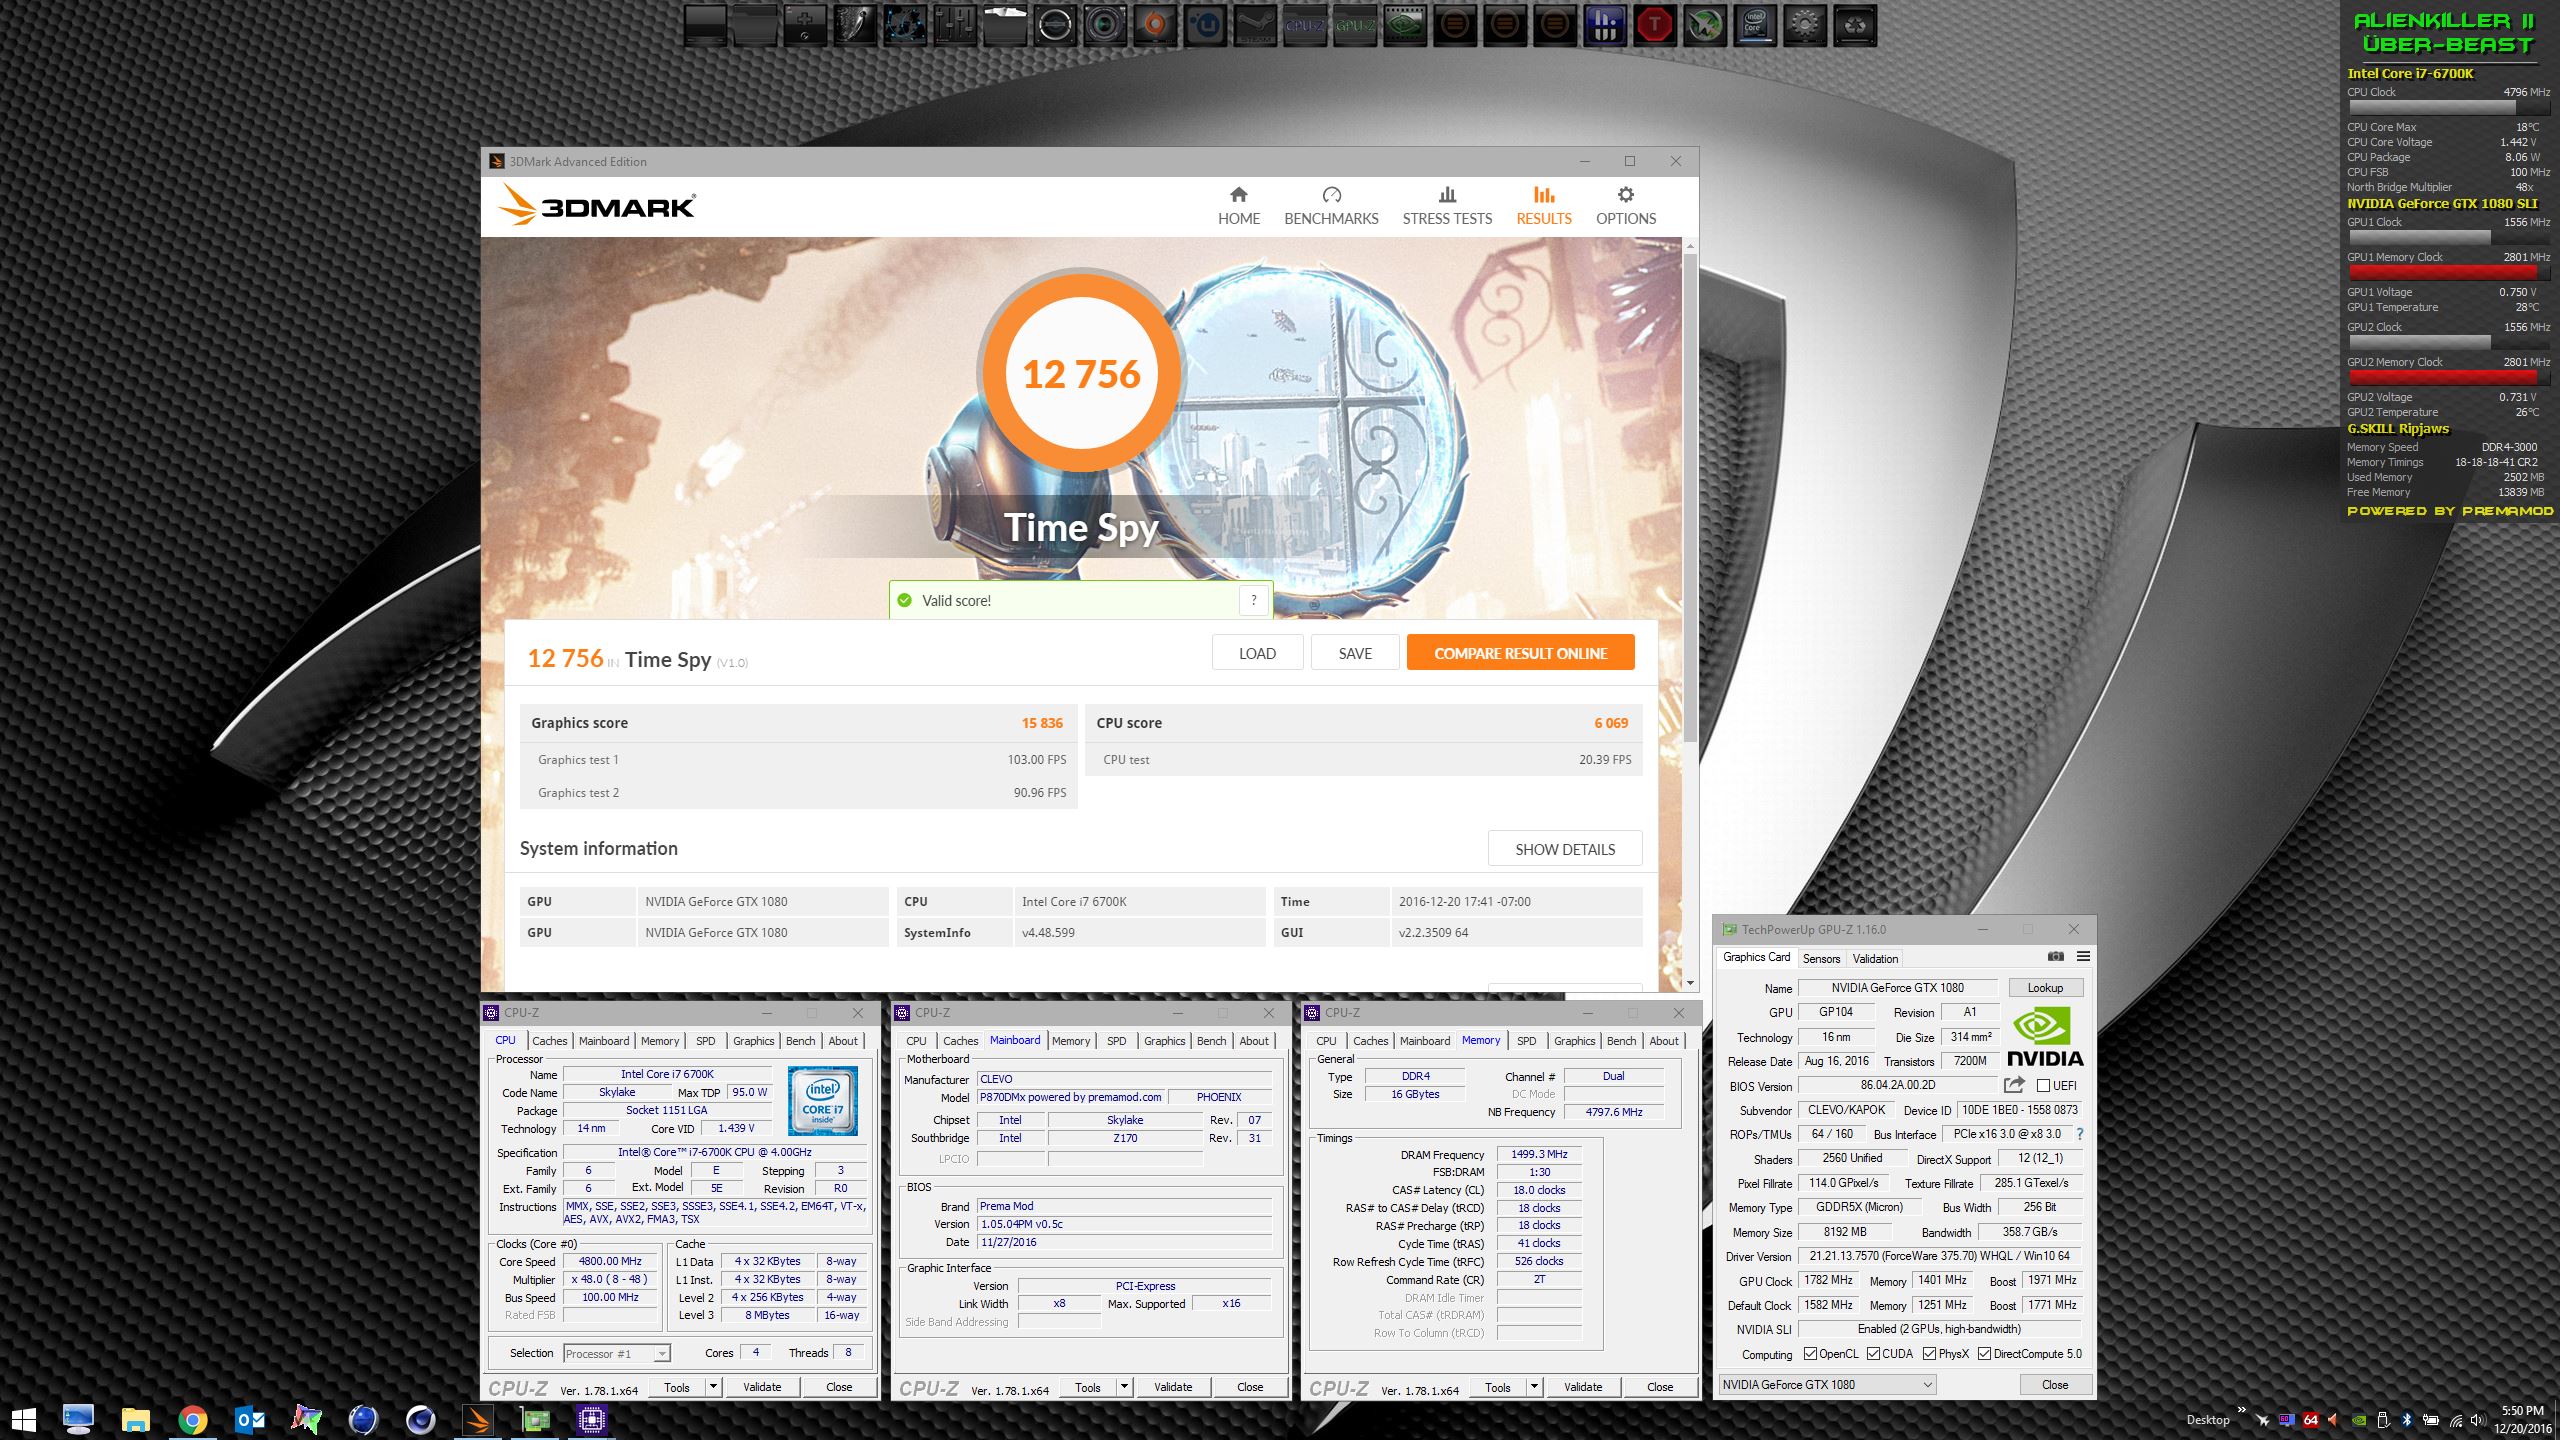Take GPU-Z screenshot with camera icon

[2055, 957]
